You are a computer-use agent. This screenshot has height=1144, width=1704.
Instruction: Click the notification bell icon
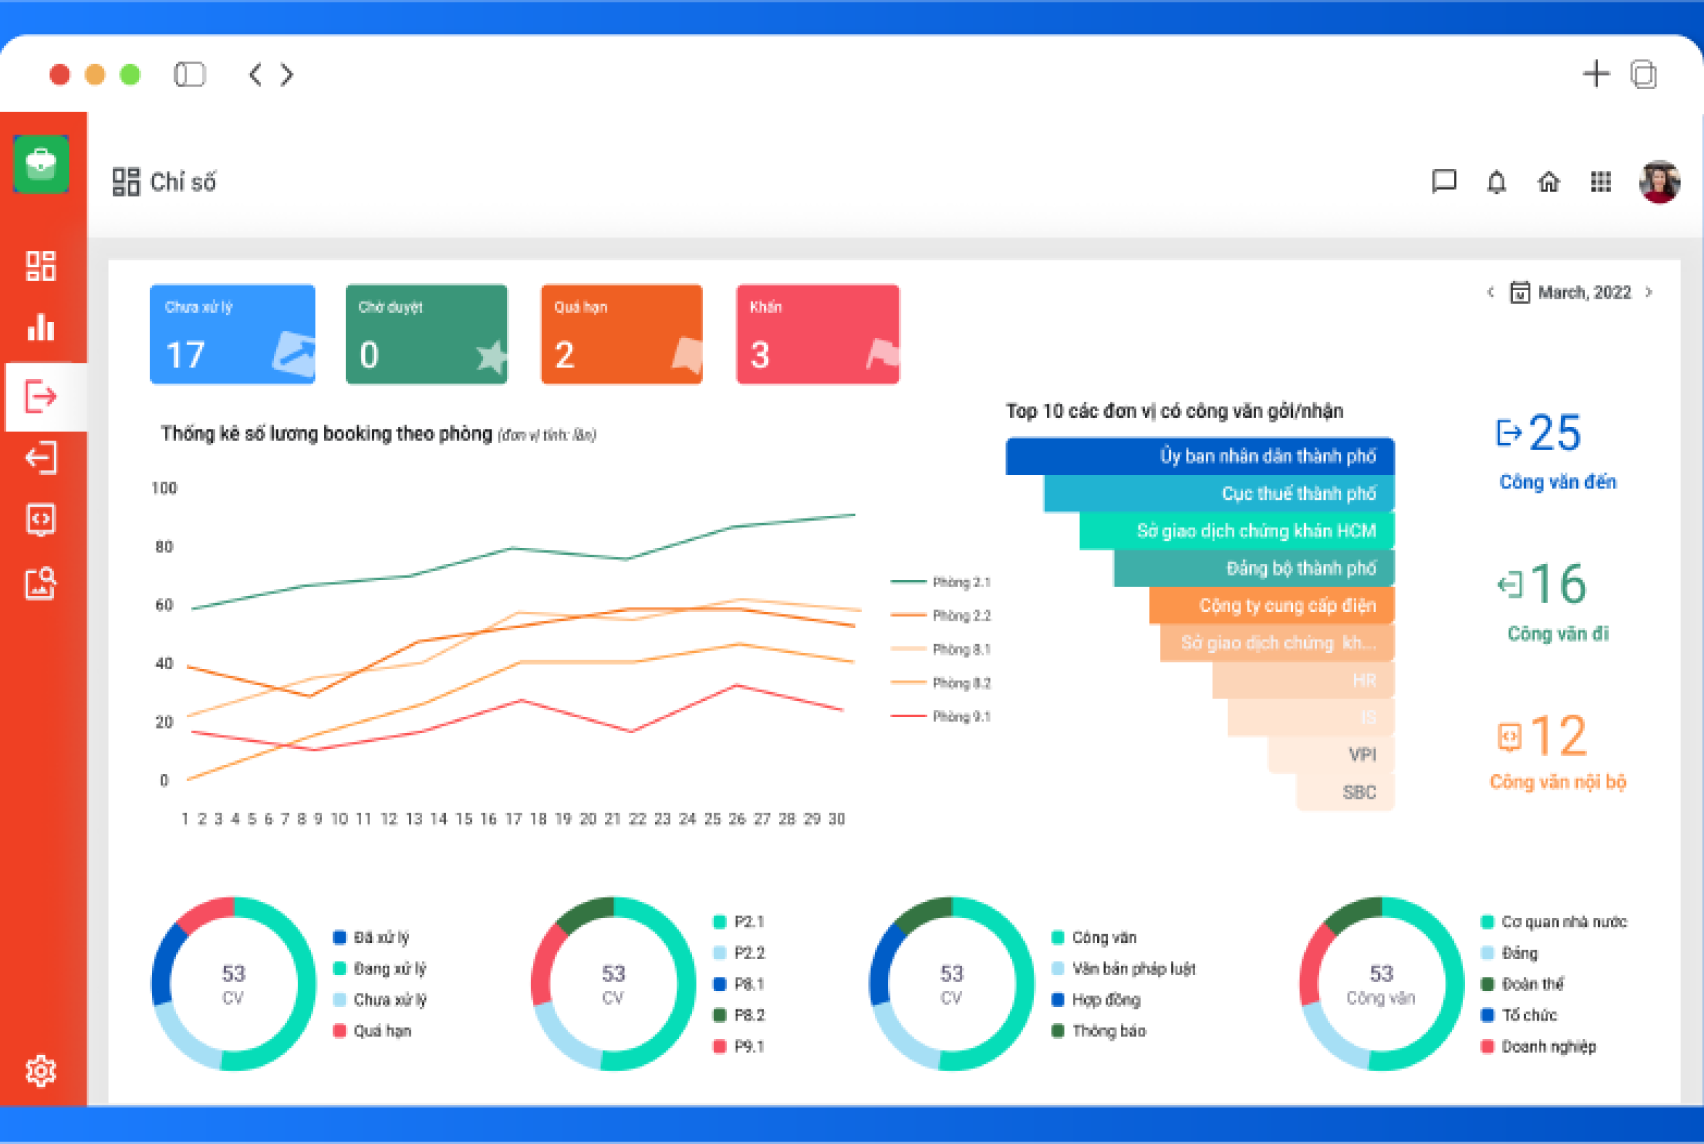coord(1496,182)
